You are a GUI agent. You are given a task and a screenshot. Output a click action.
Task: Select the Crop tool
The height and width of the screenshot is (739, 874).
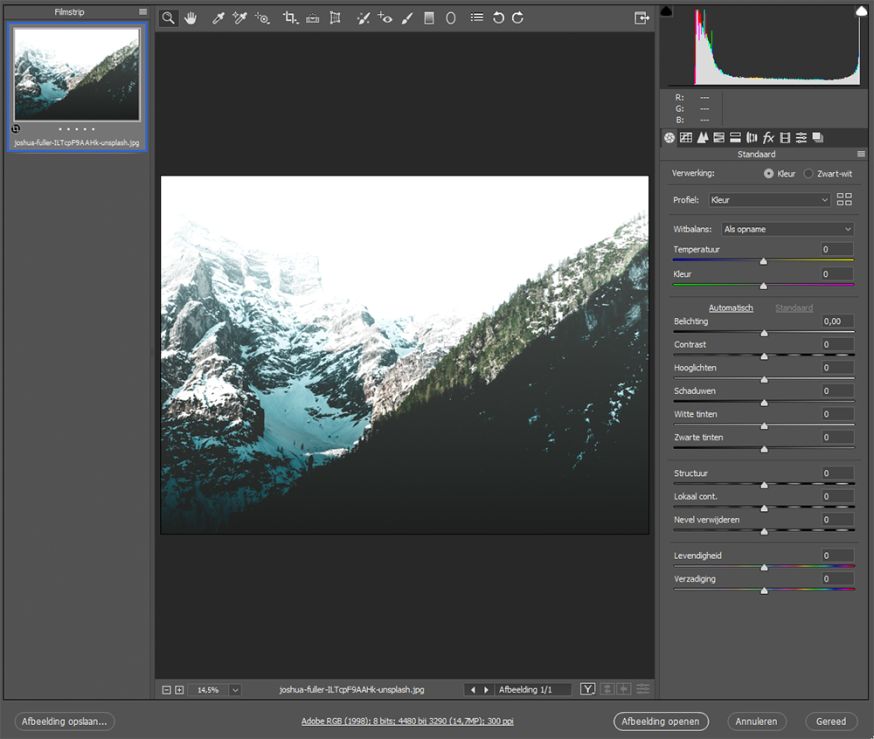point(290,18)
